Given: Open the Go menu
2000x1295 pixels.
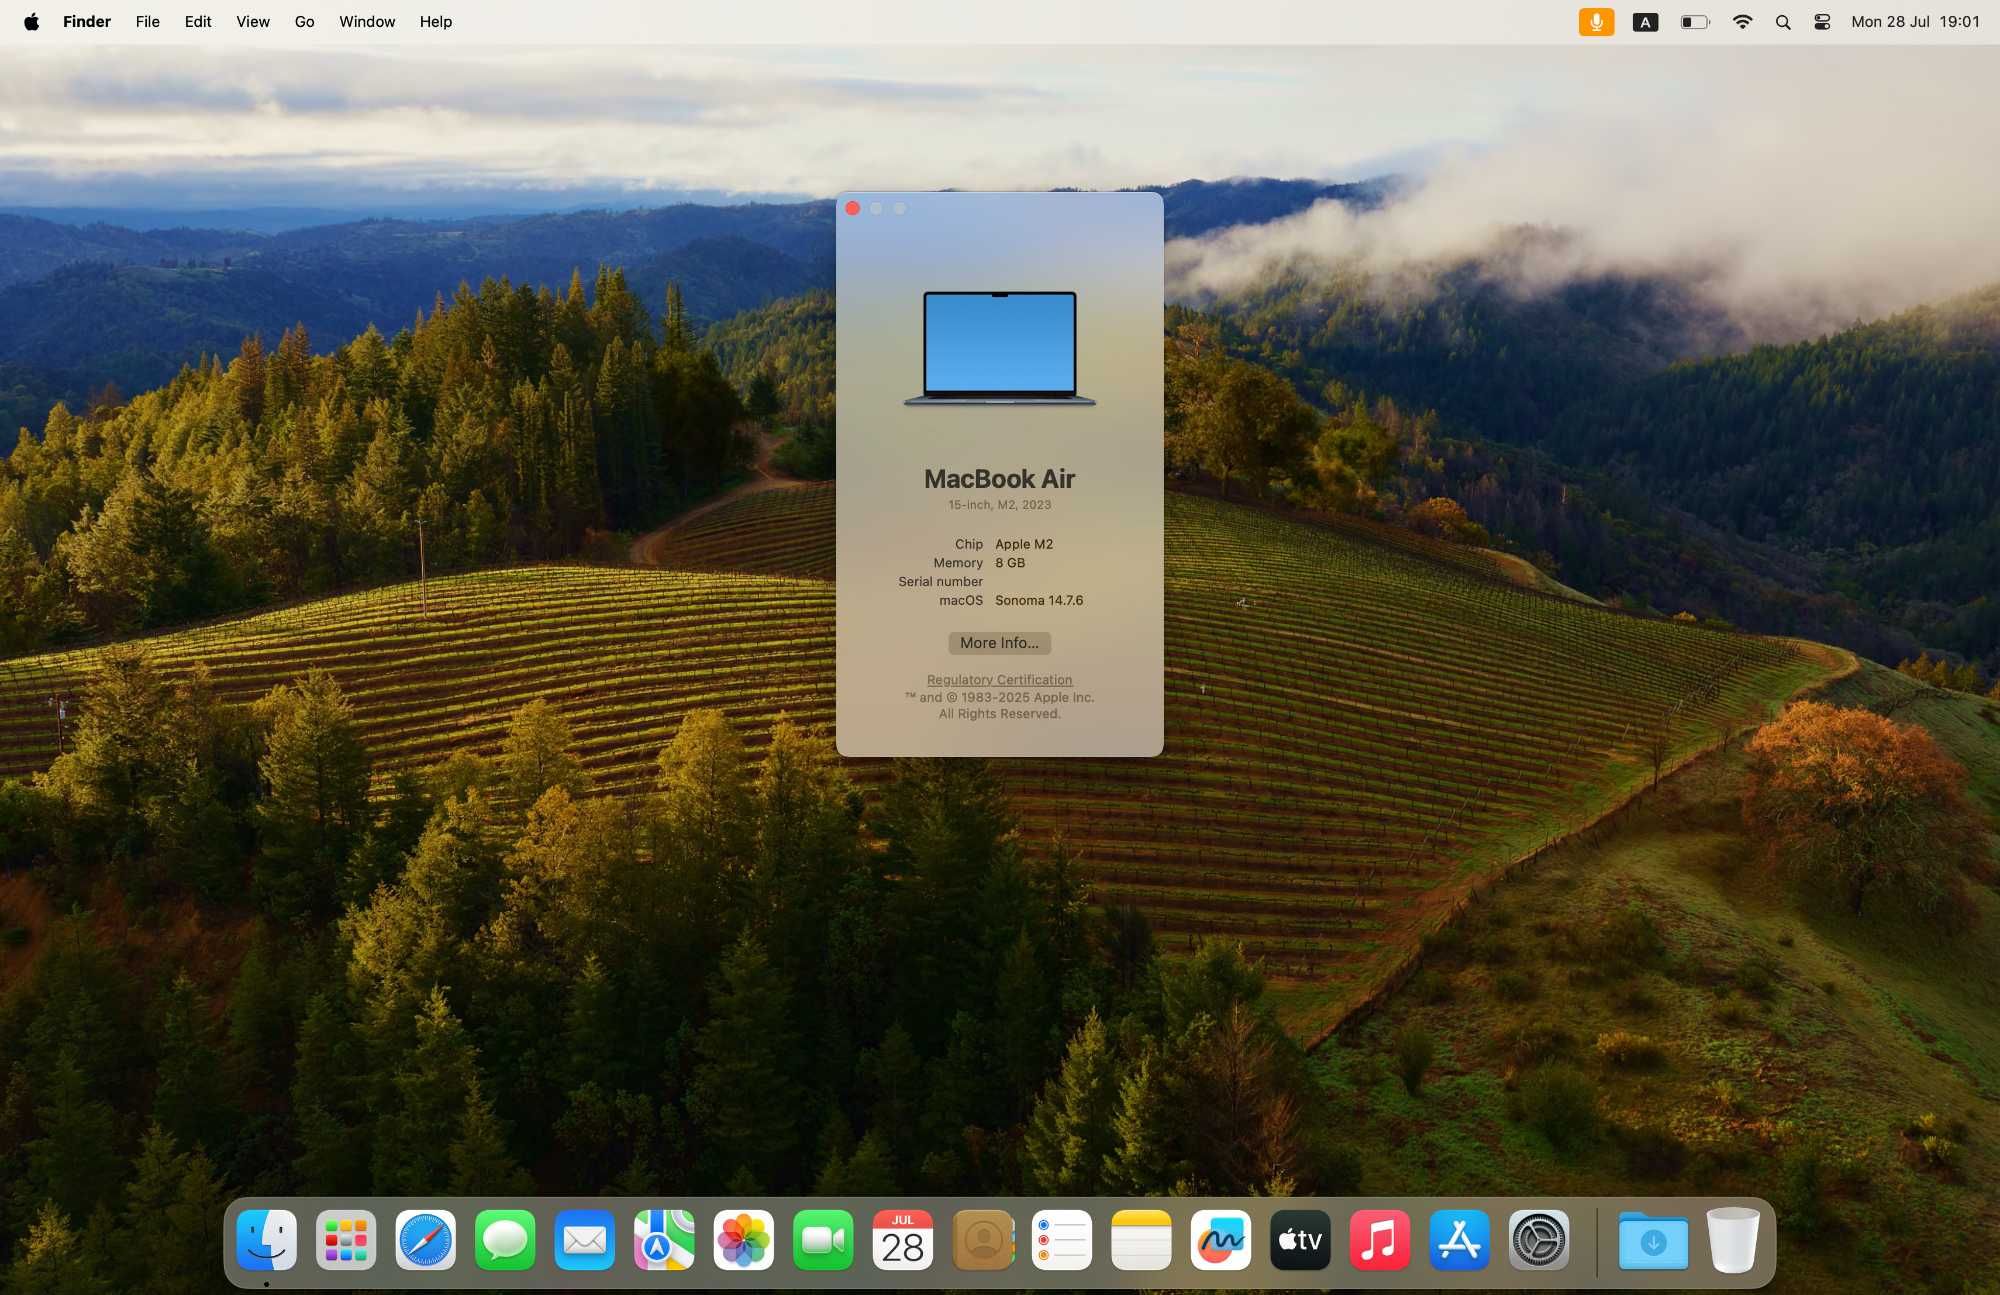Looking at the screenshot, I should (x=305, y=21).
